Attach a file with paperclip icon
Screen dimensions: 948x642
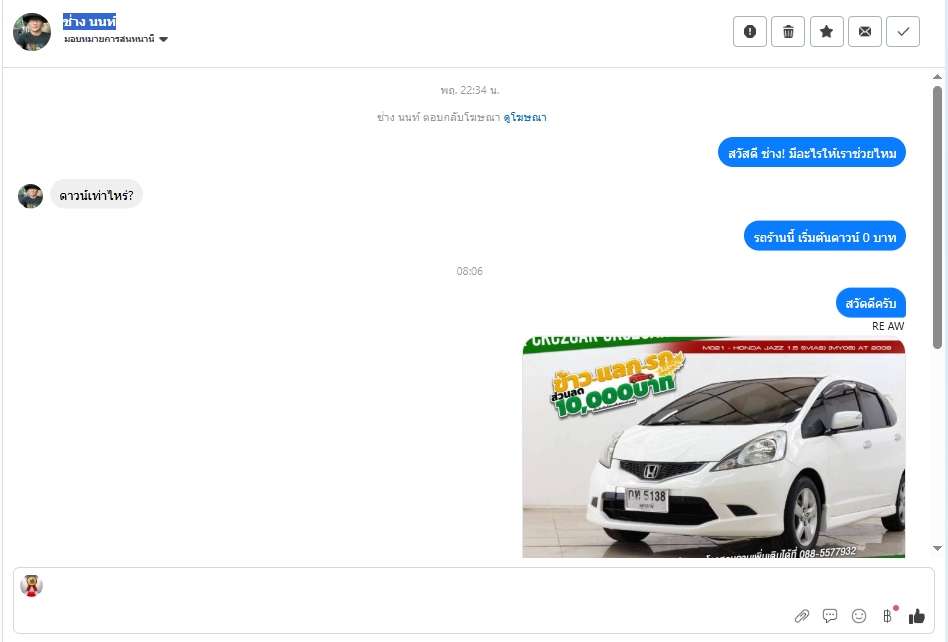point(802,616)
